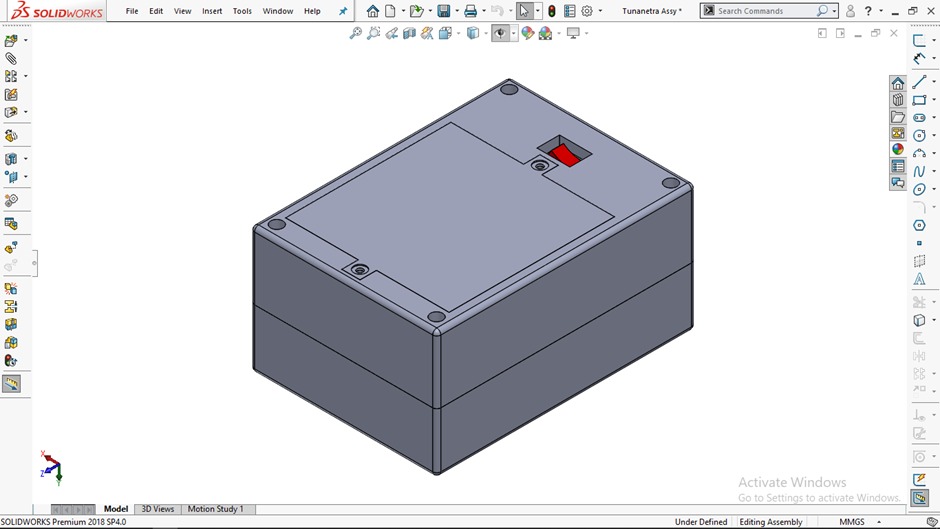This screenshot has height=529, width=940.
Task: Click the View Orientation cube icon
Action: point(445,33)
